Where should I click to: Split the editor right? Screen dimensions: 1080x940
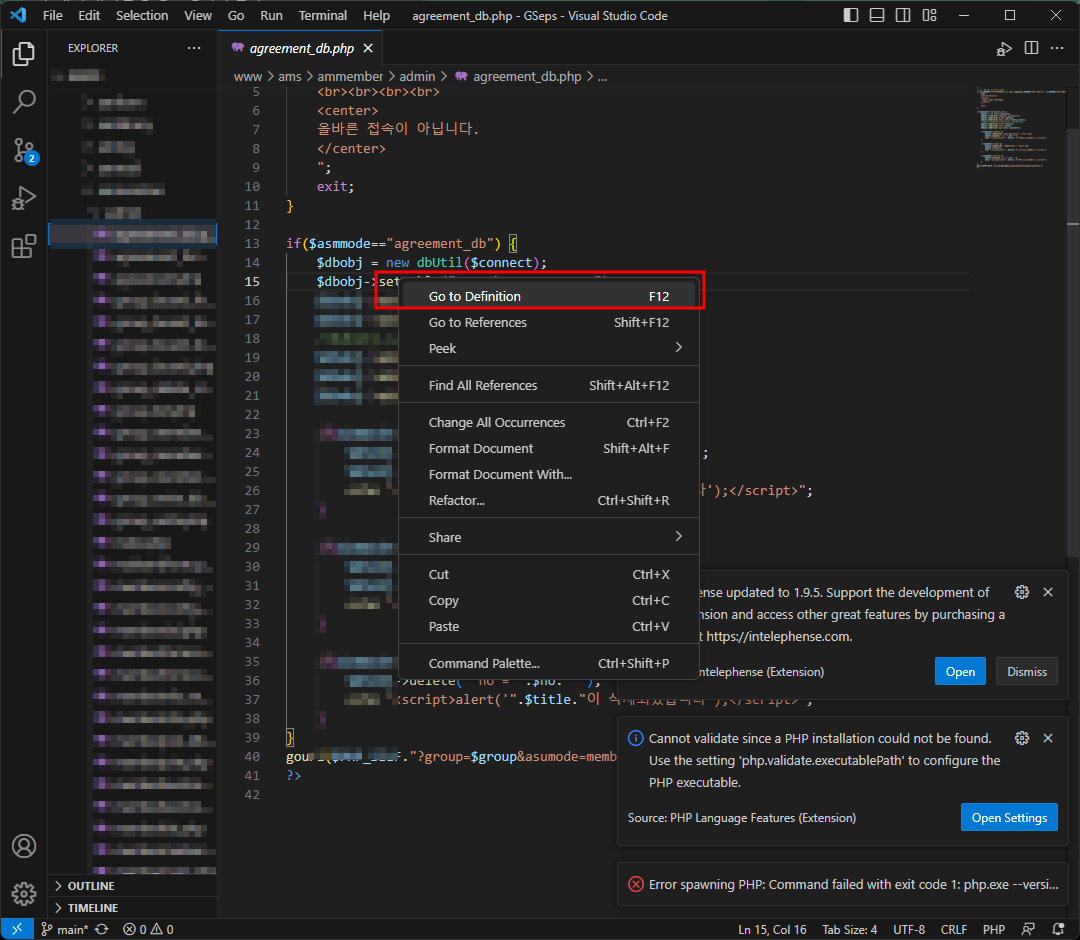(x=1031, y=48)
